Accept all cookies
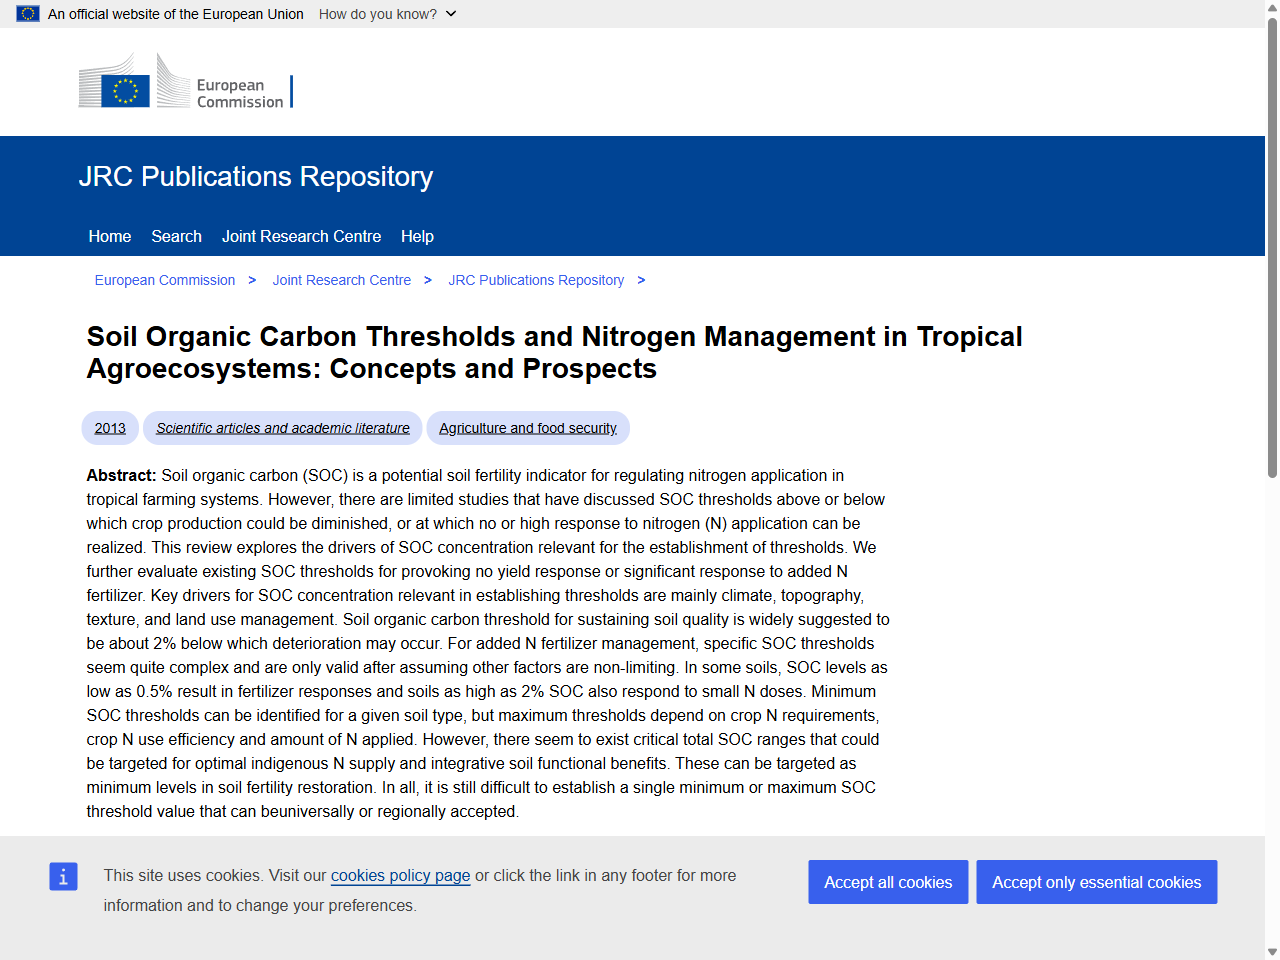Image resolution: width=1280 pixels, height=960 pixels. (x=888, y=882)
